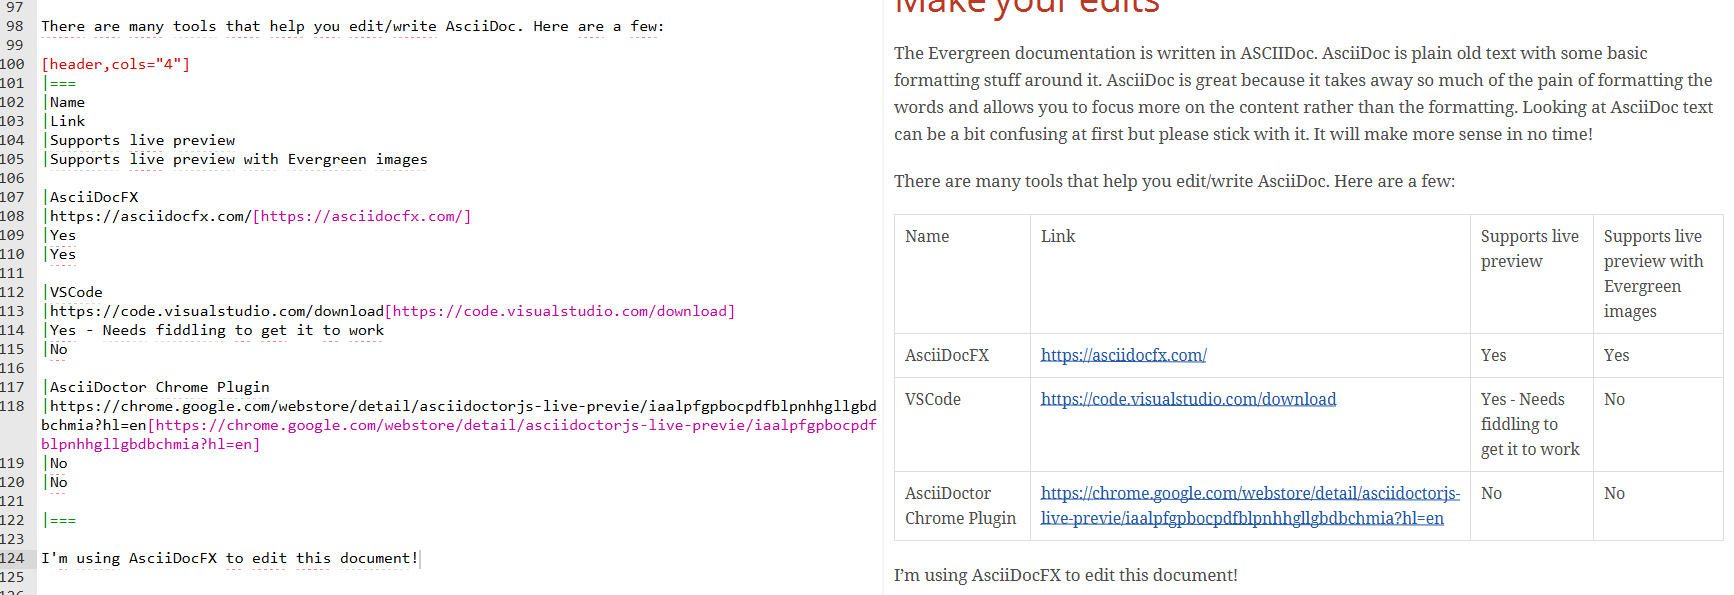Click line number 112 in editor gutter
The image size is (1734, 595).
[x=13, y=292]
